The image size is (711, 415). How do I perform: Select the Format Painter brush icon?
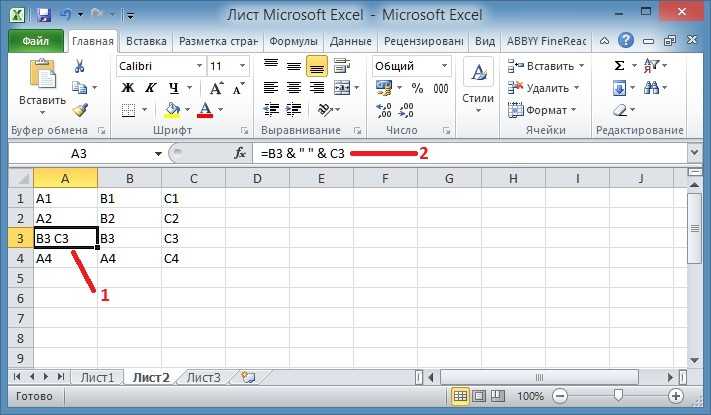pos(80,110)
